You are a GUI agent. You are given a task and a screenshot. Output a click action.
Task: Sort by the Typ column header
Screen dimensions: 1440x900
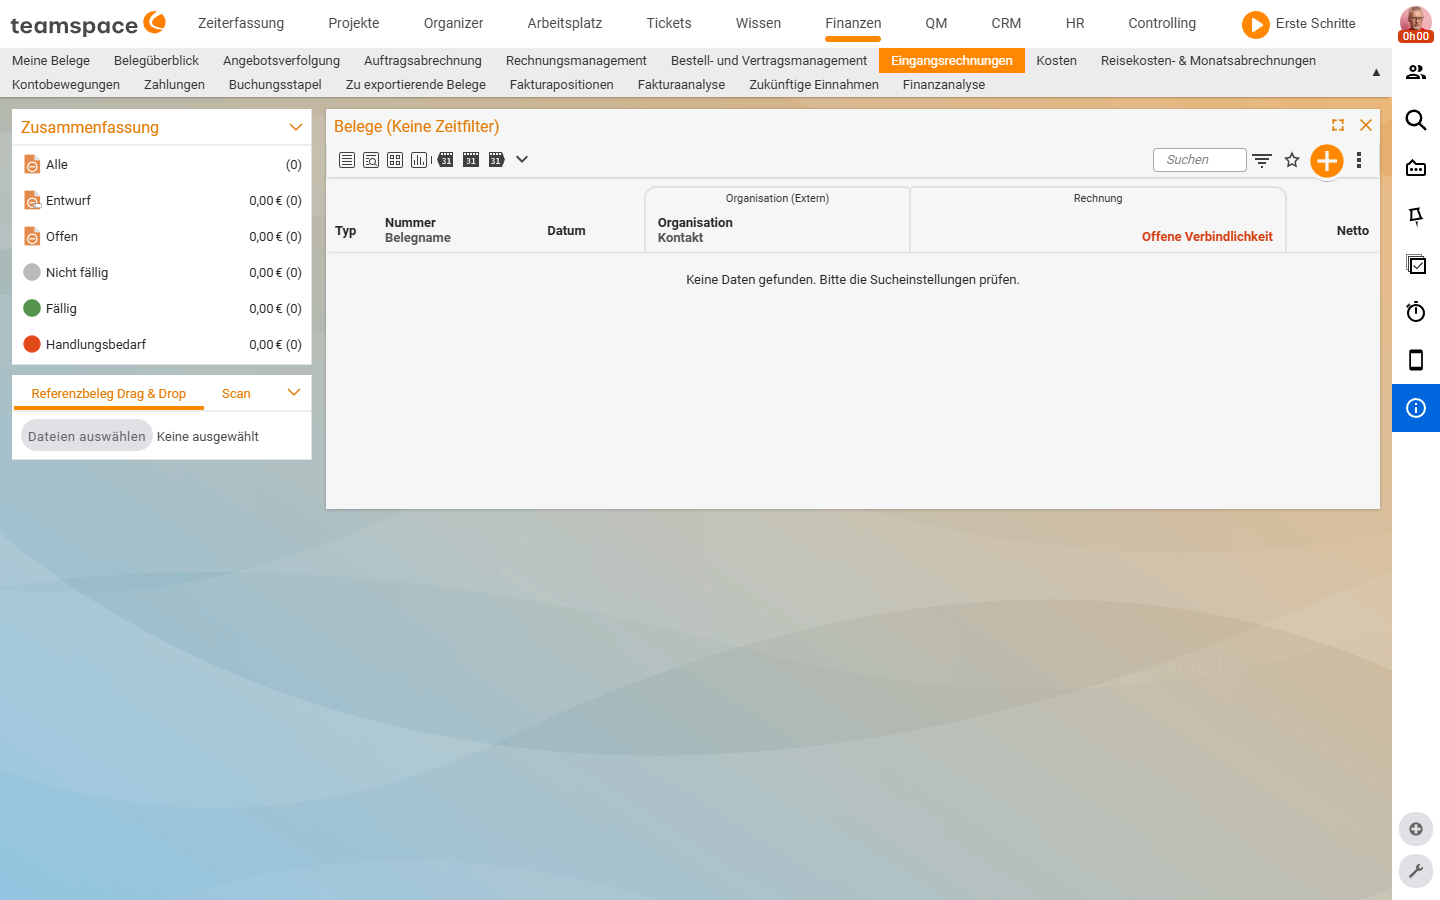click(x=346, y=230)
